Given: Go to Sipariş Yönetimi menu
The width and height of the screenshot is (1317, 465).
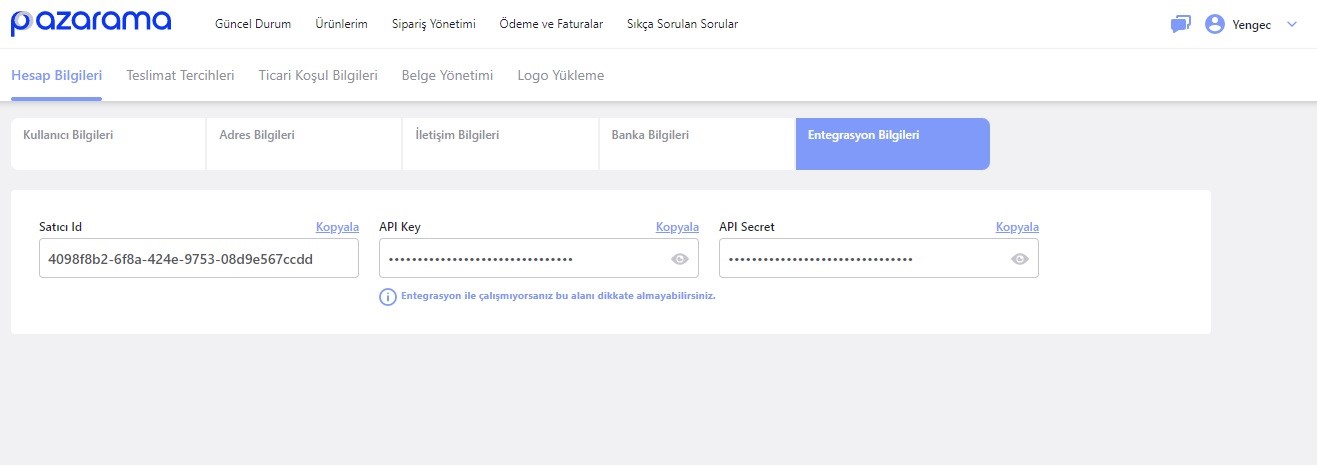Looking at the screenshot, I should 433,24.
